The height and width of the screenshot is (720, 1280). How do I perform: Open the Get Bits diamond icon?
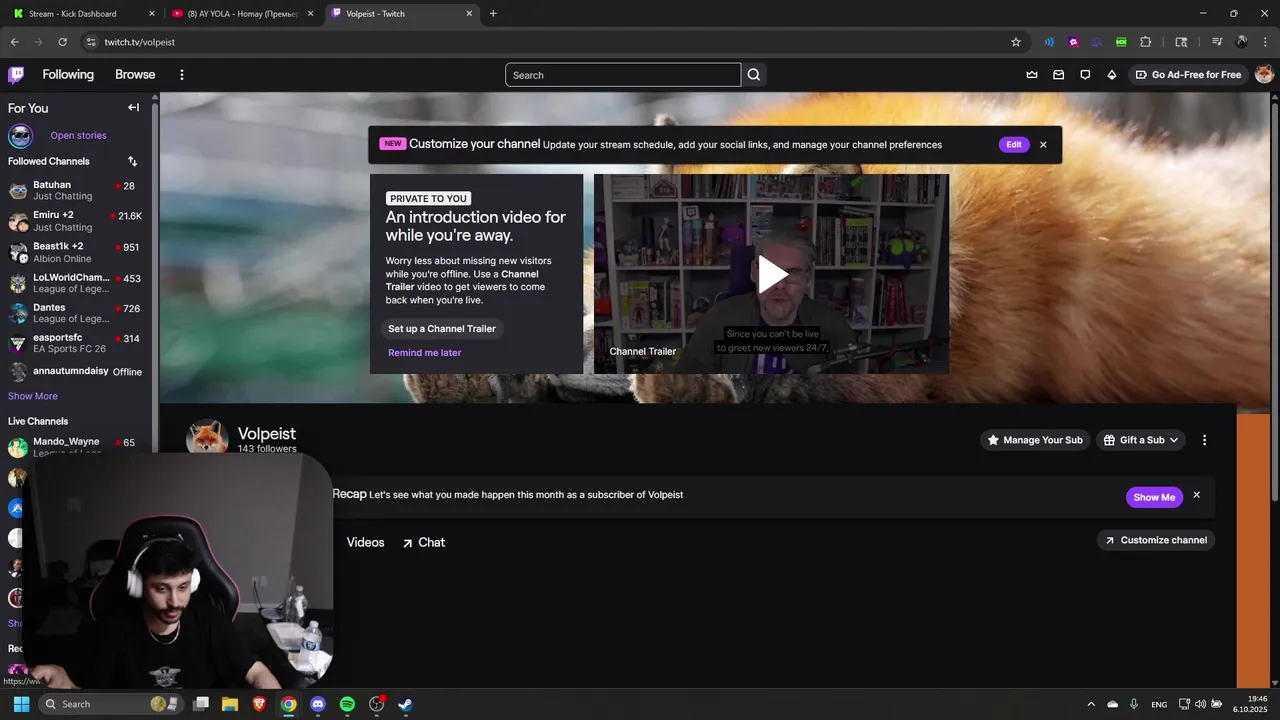(x=1111, y=75)
